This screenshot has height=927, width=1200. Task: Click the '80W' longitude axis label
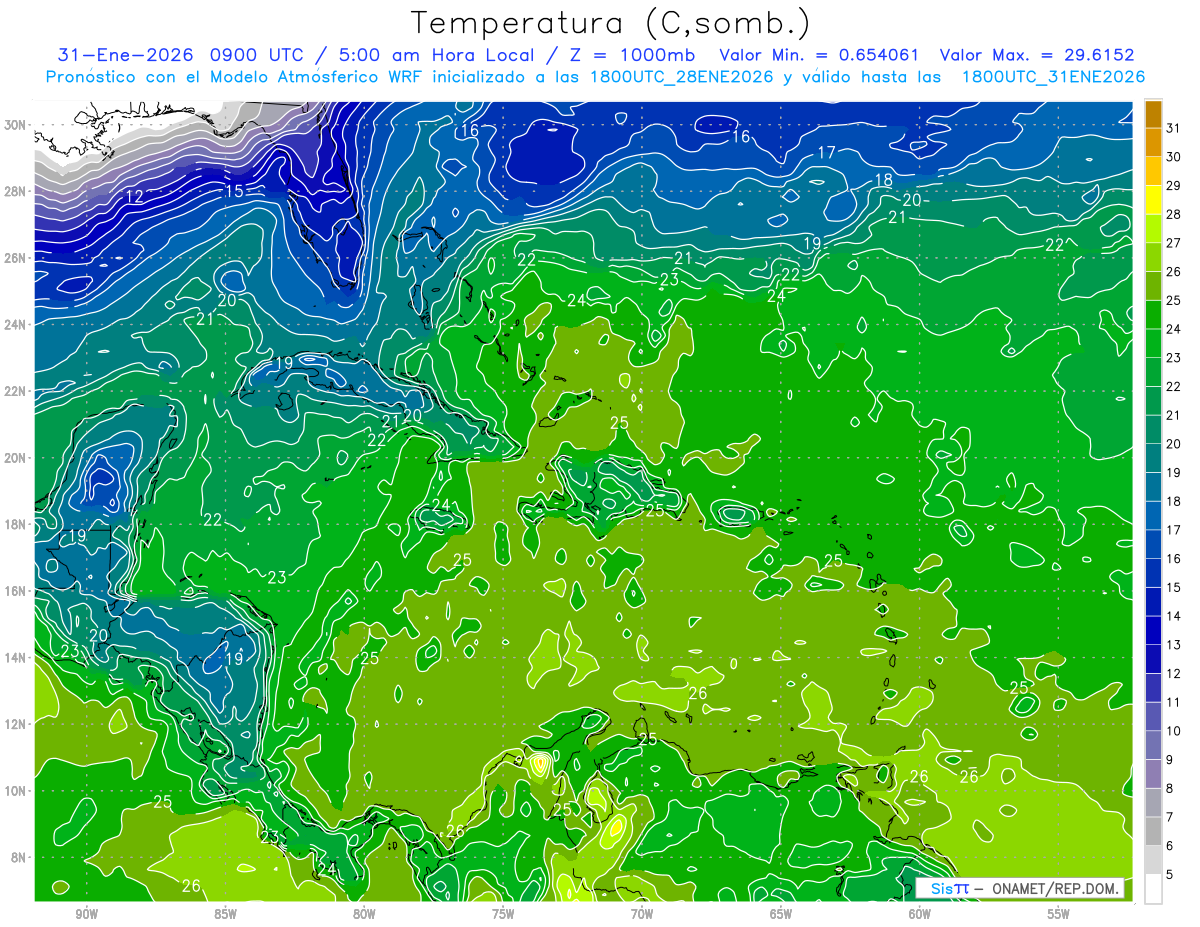pyautogui.click(x=364, y=914)
